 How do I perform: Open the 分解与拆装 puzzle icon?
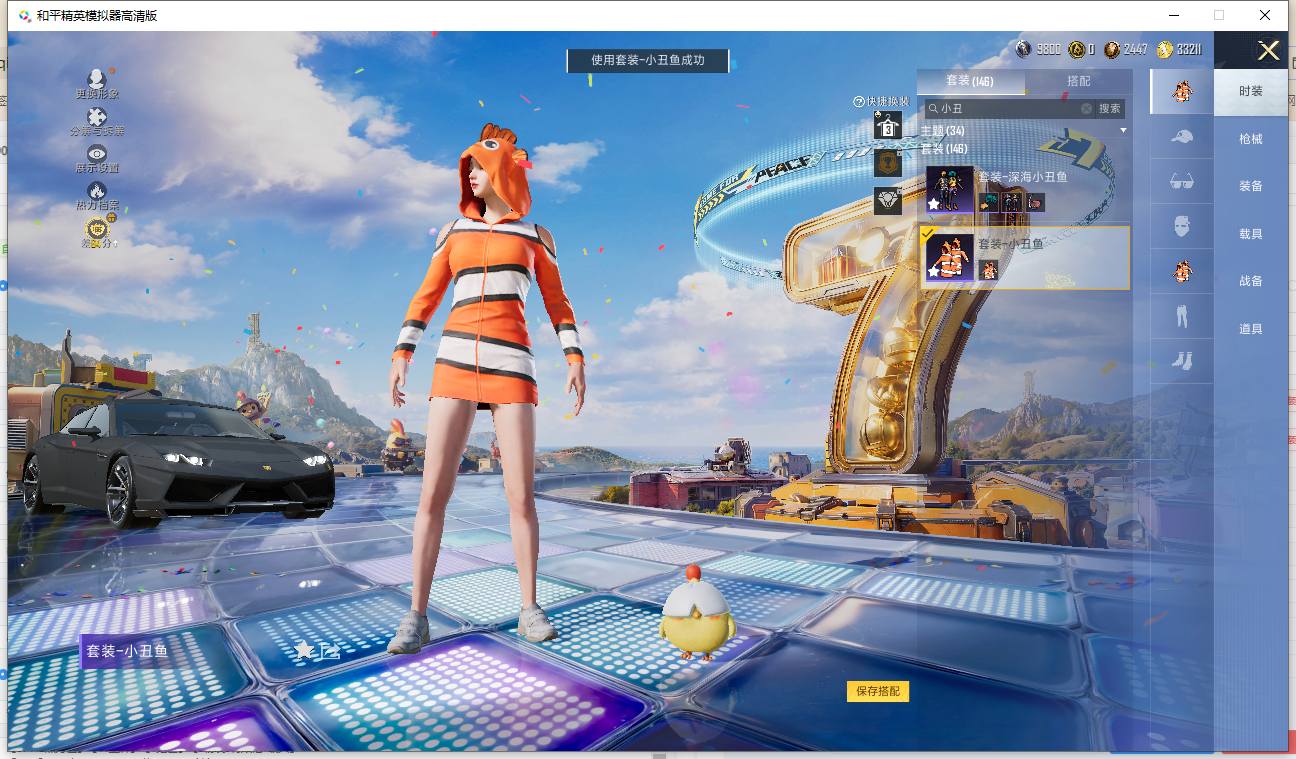(x=97, y=117)
